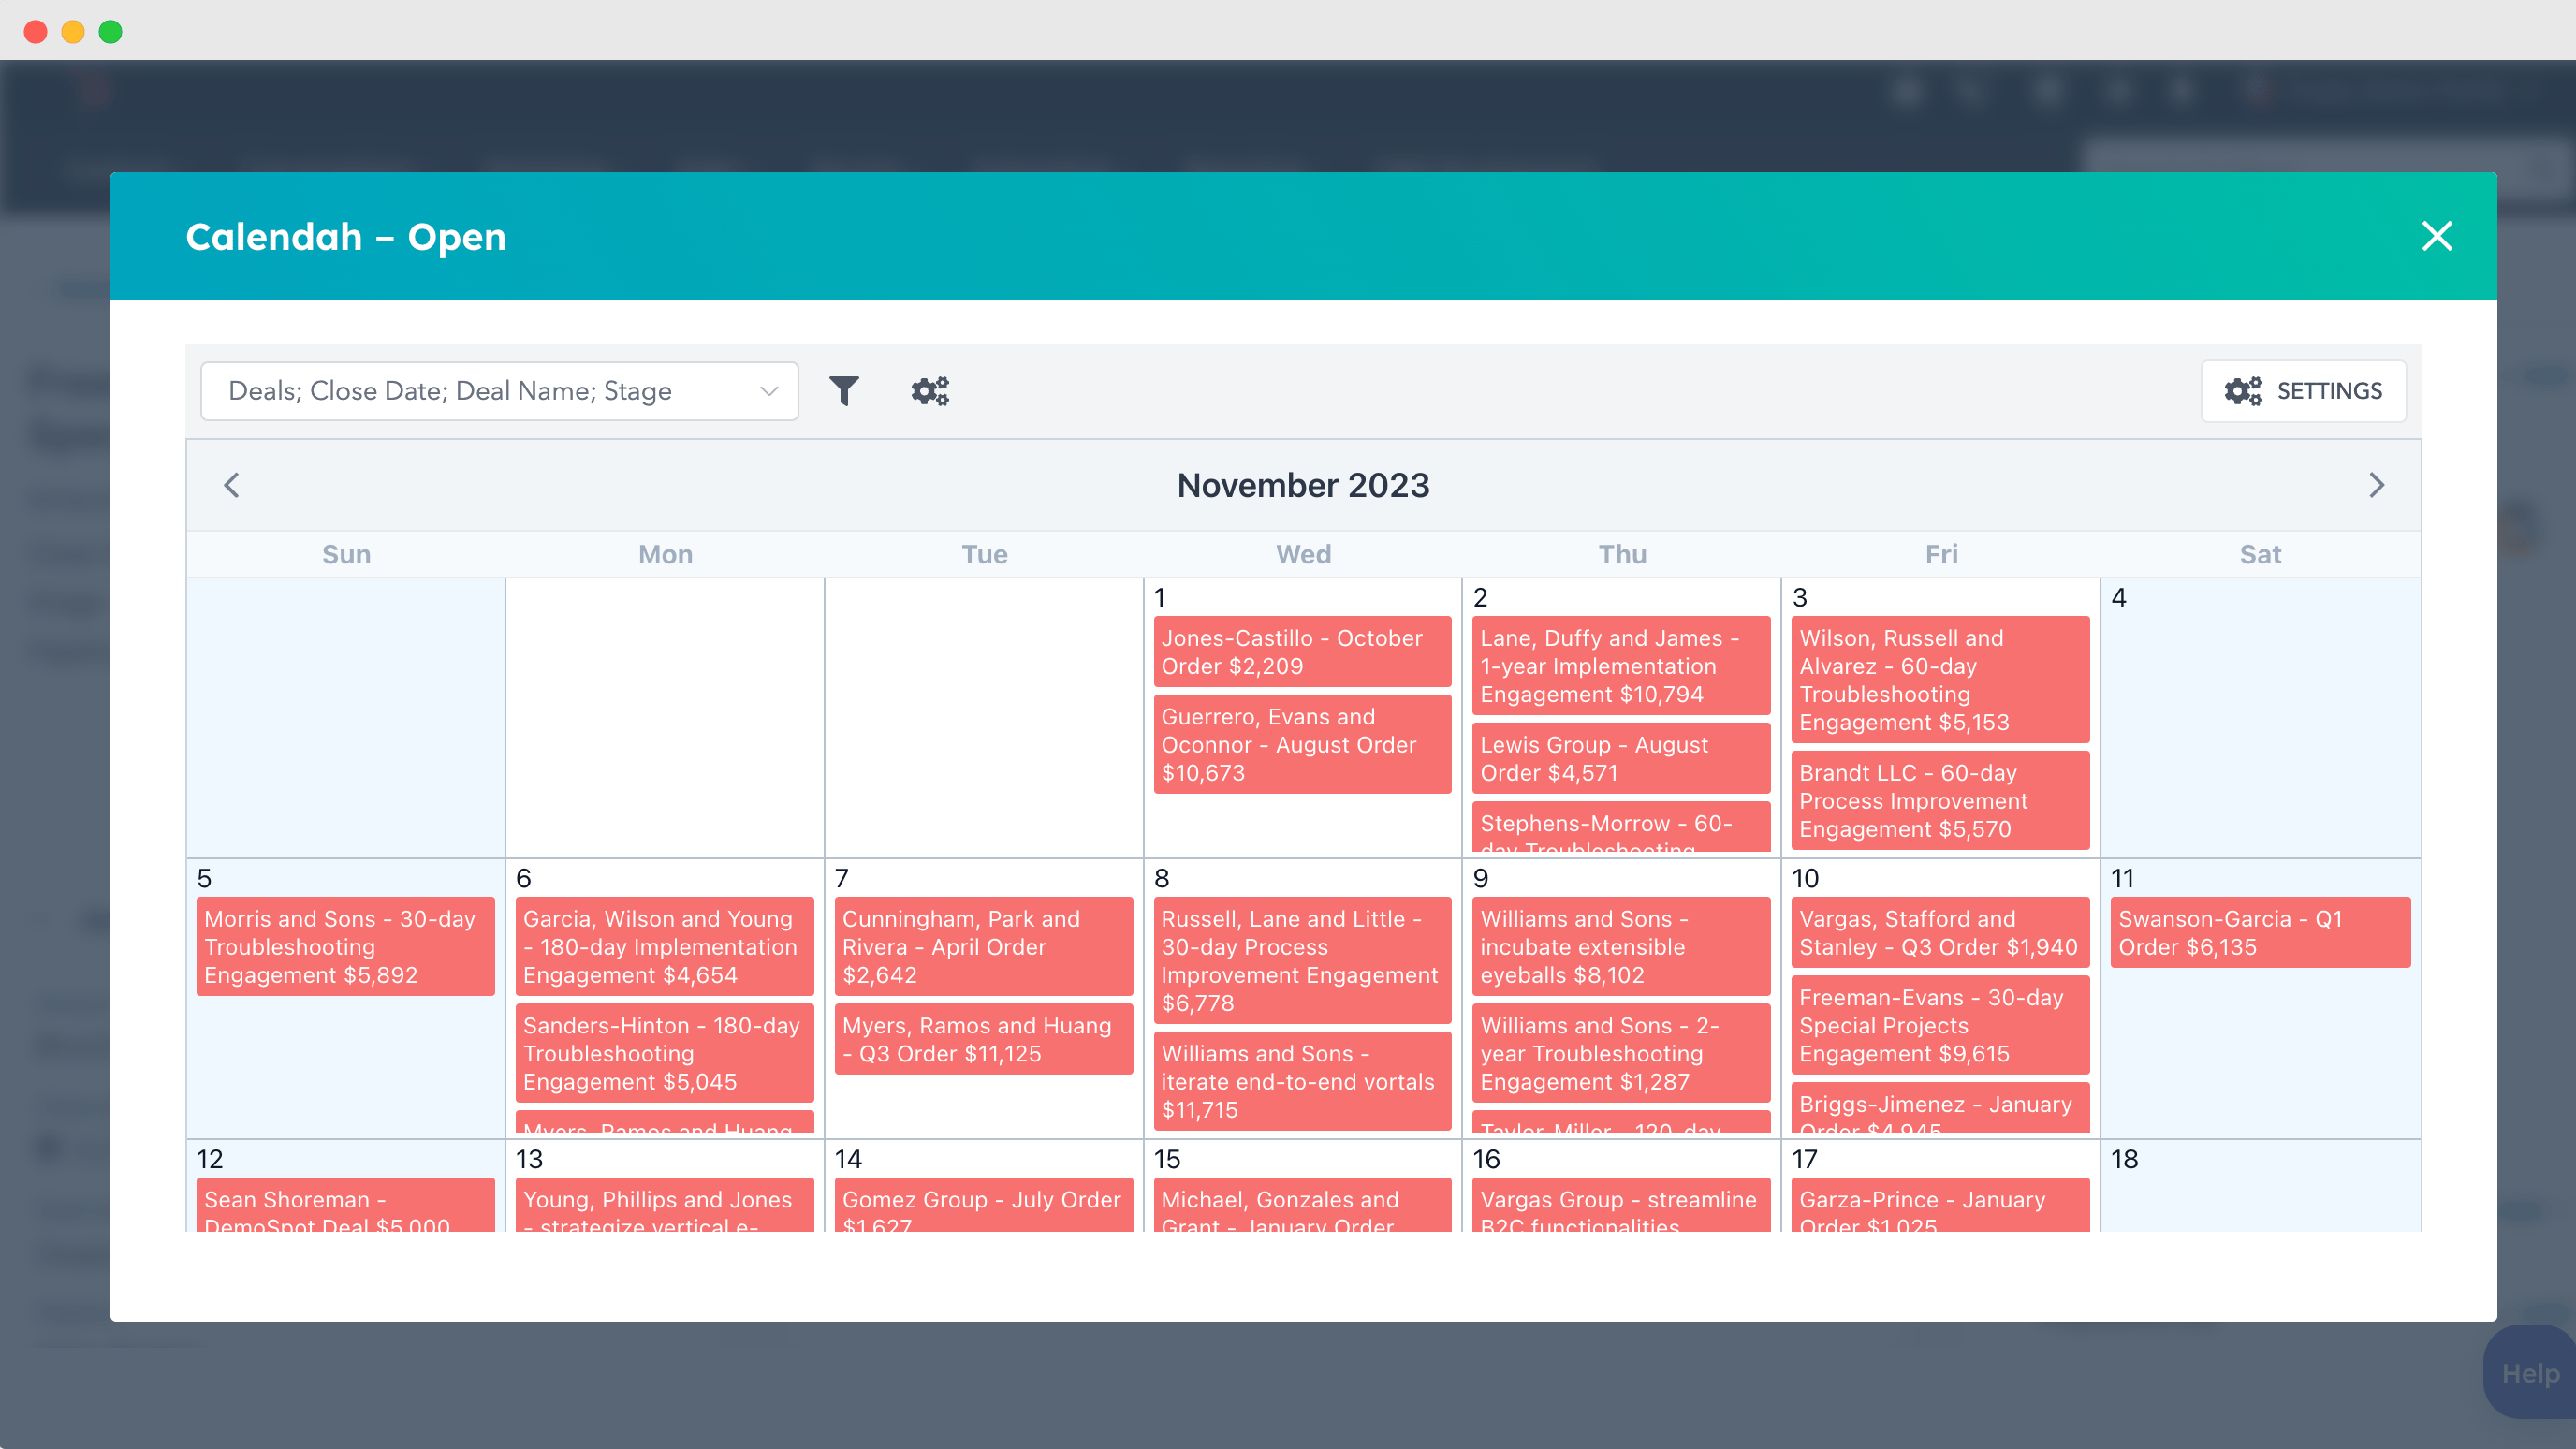This screenshot has height=1449, width=2576.
Task: Open Michael, Gonzales and Grant January Order
Action: point(1302,1205)
